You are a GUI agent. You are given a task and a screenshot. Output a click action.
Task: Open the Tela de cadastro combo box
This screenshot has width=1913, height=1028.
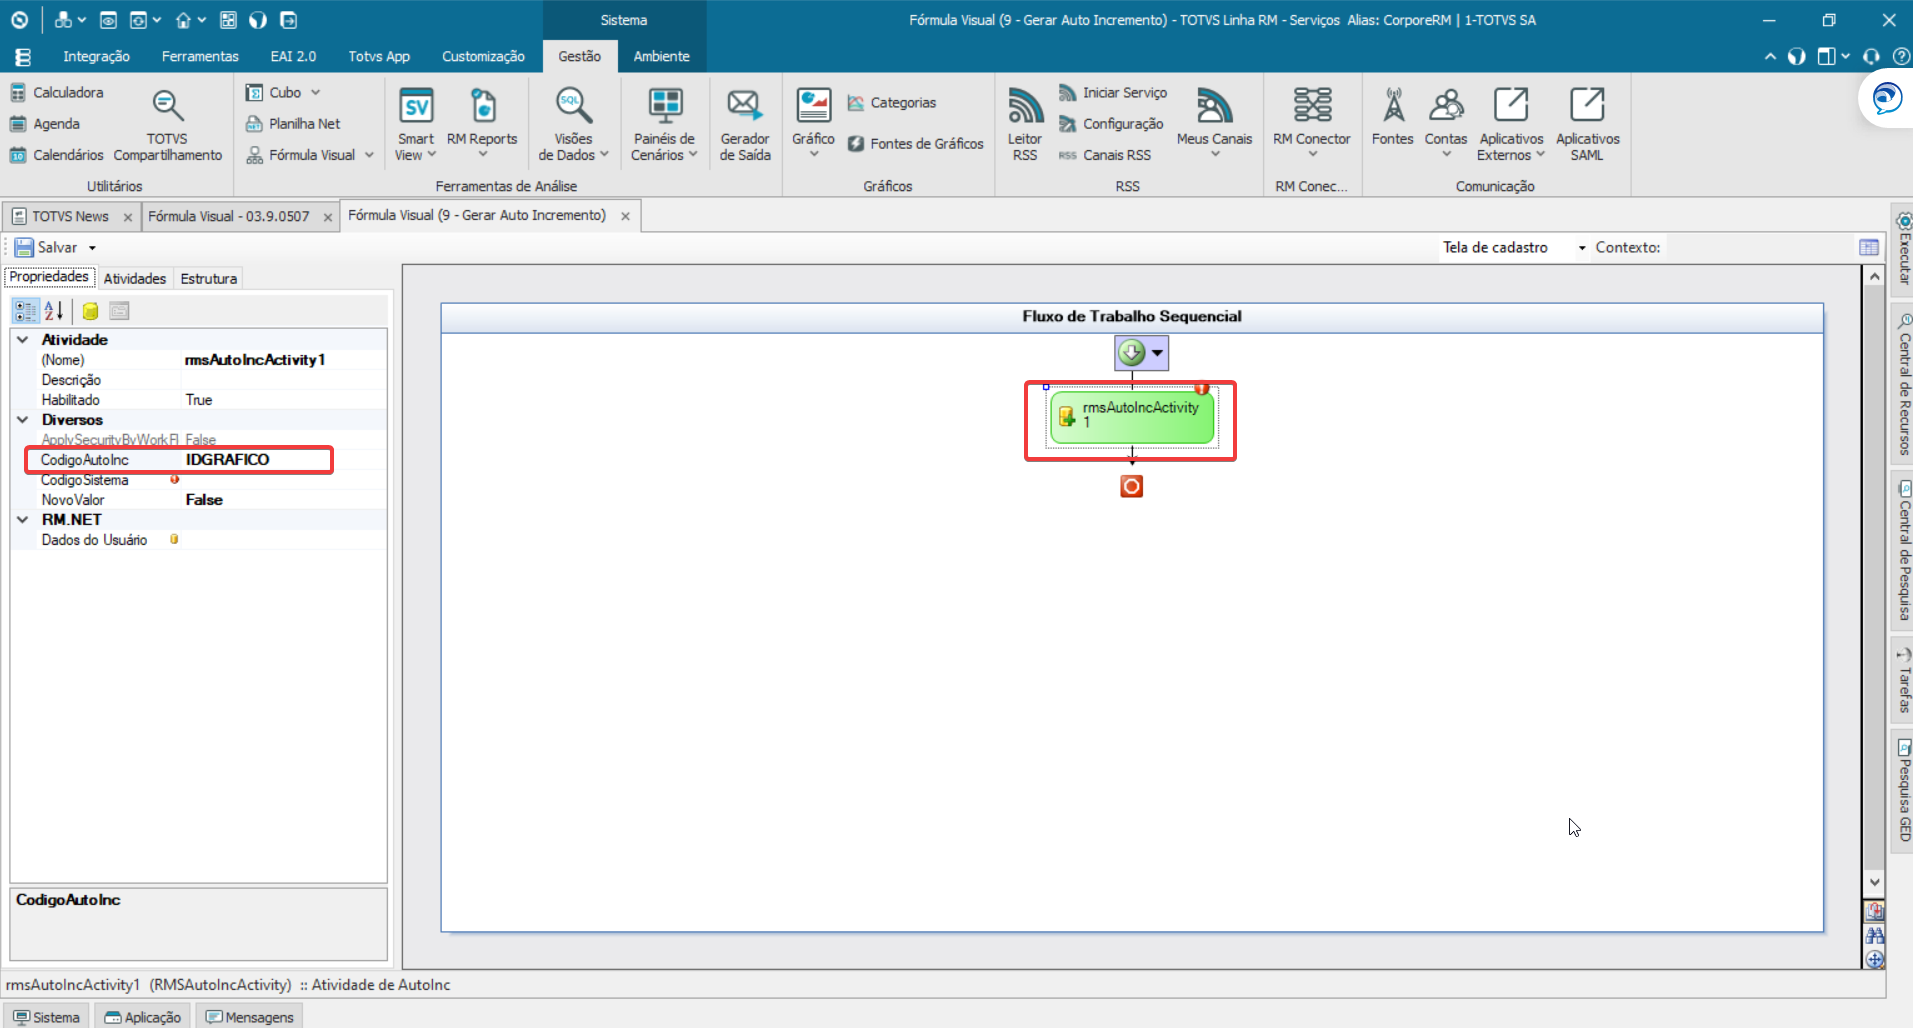pyautogui.click(x=1513, y=247)
